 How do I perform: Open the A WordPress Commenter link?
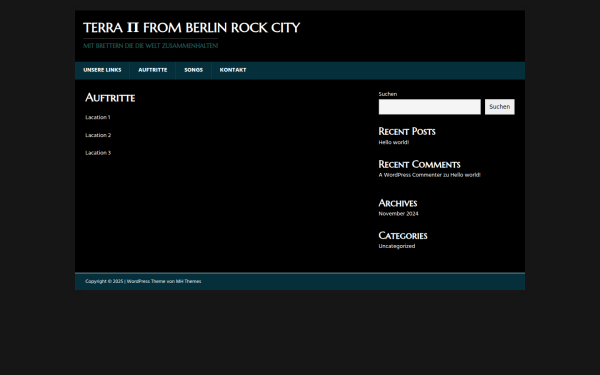point(410,175)
